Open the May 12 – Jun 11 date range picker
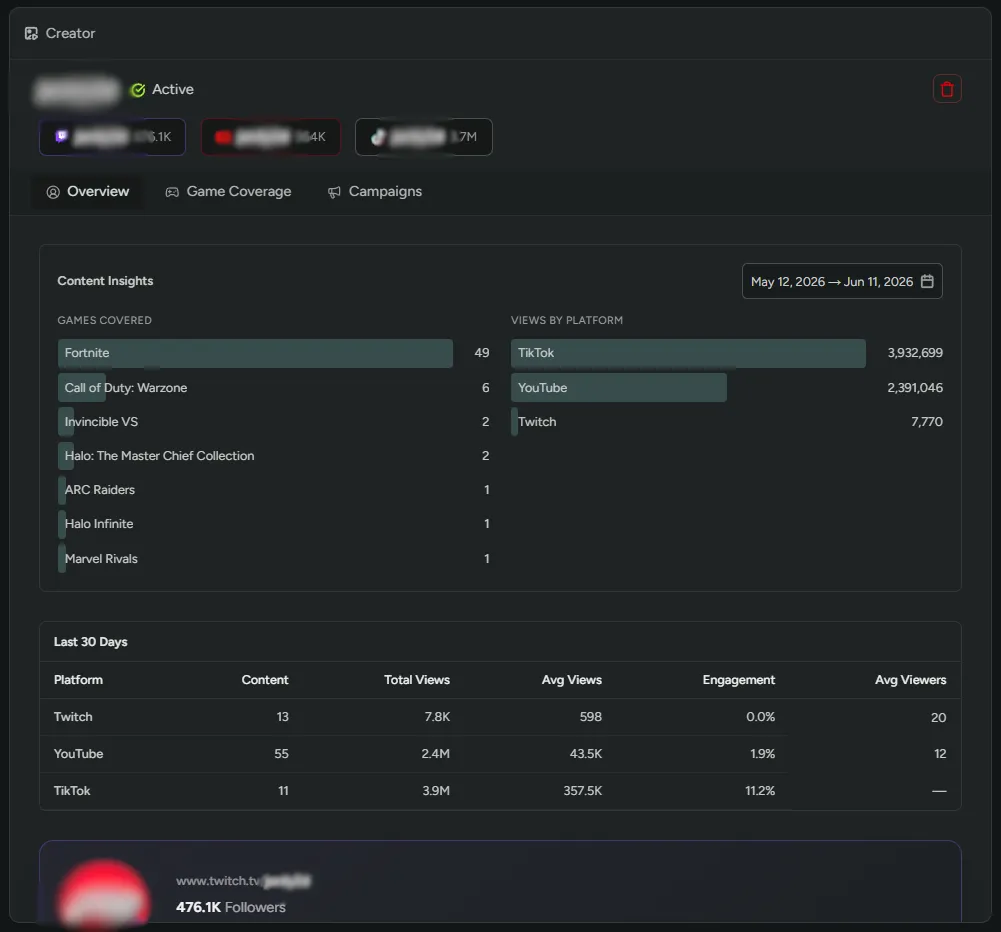The width and height of the screenshot is (1001, 932). (x=842, y=281)
